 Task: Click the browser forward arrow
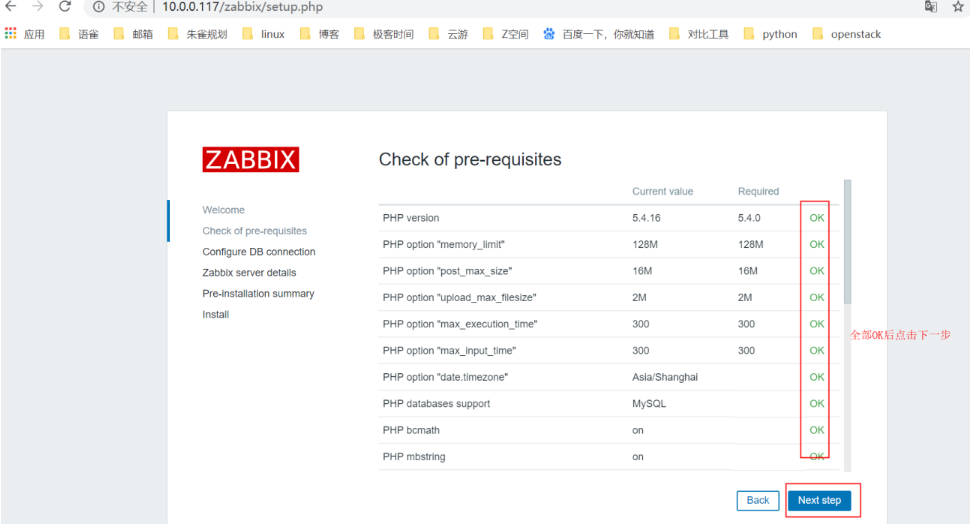[38, 7]
